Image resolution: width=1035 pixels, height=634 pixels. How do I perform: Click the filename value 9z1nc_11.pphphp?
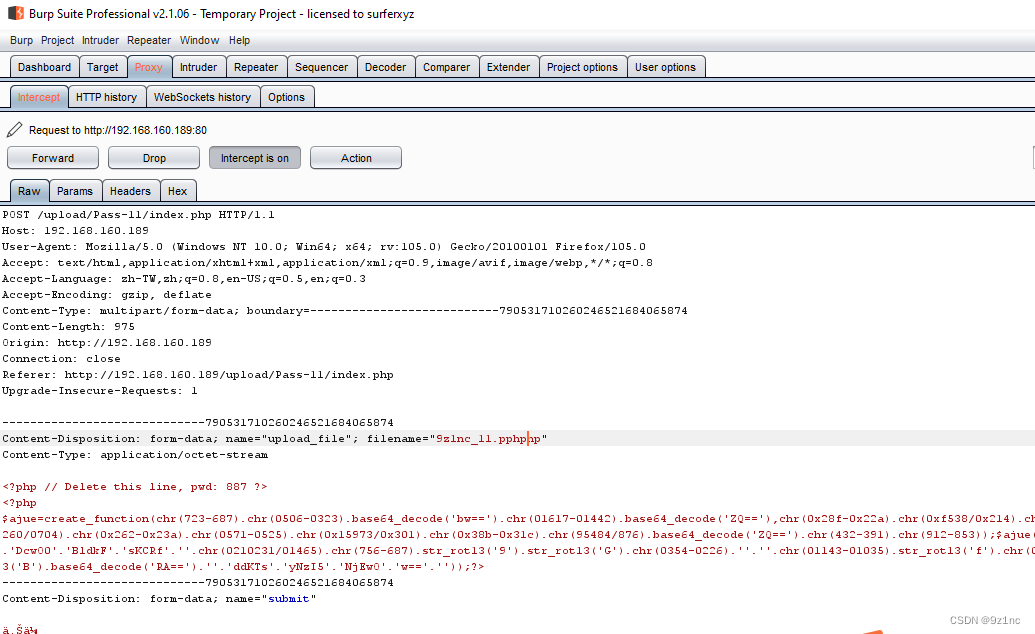tap(488, 439)
